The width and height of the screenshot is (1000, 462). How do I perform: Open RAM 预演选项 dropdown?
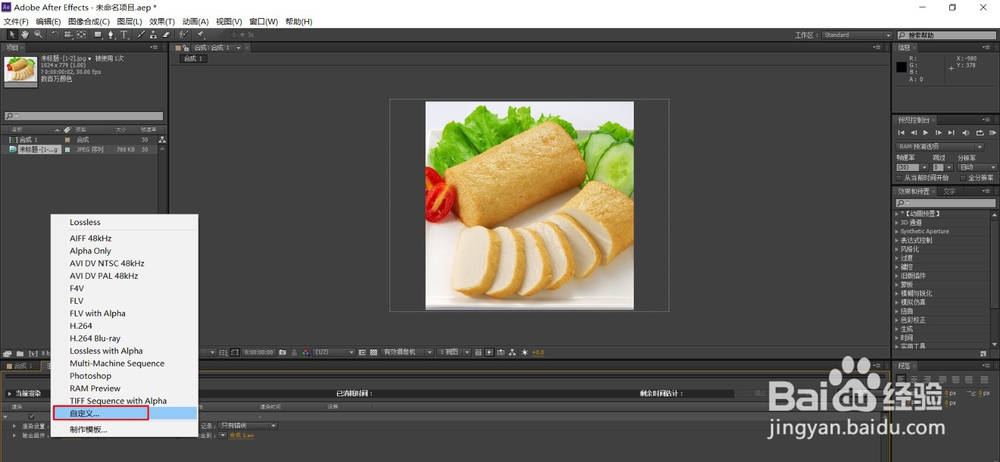coord(939,147)
